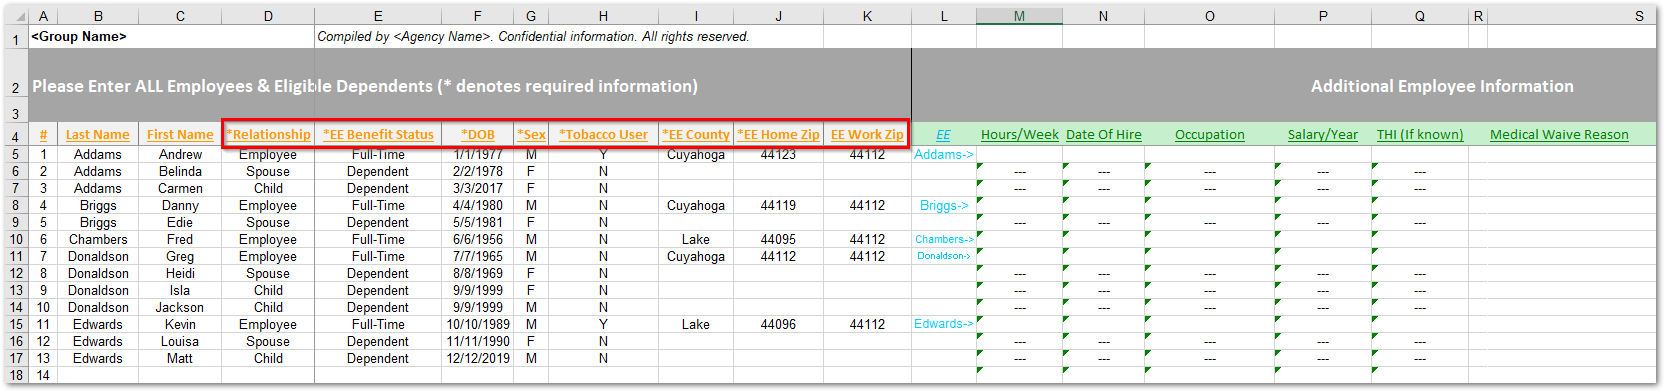This screenshot has width=1665, height=392.
Task: Select the first name cell 'Fred'
Action: [180, 239]
